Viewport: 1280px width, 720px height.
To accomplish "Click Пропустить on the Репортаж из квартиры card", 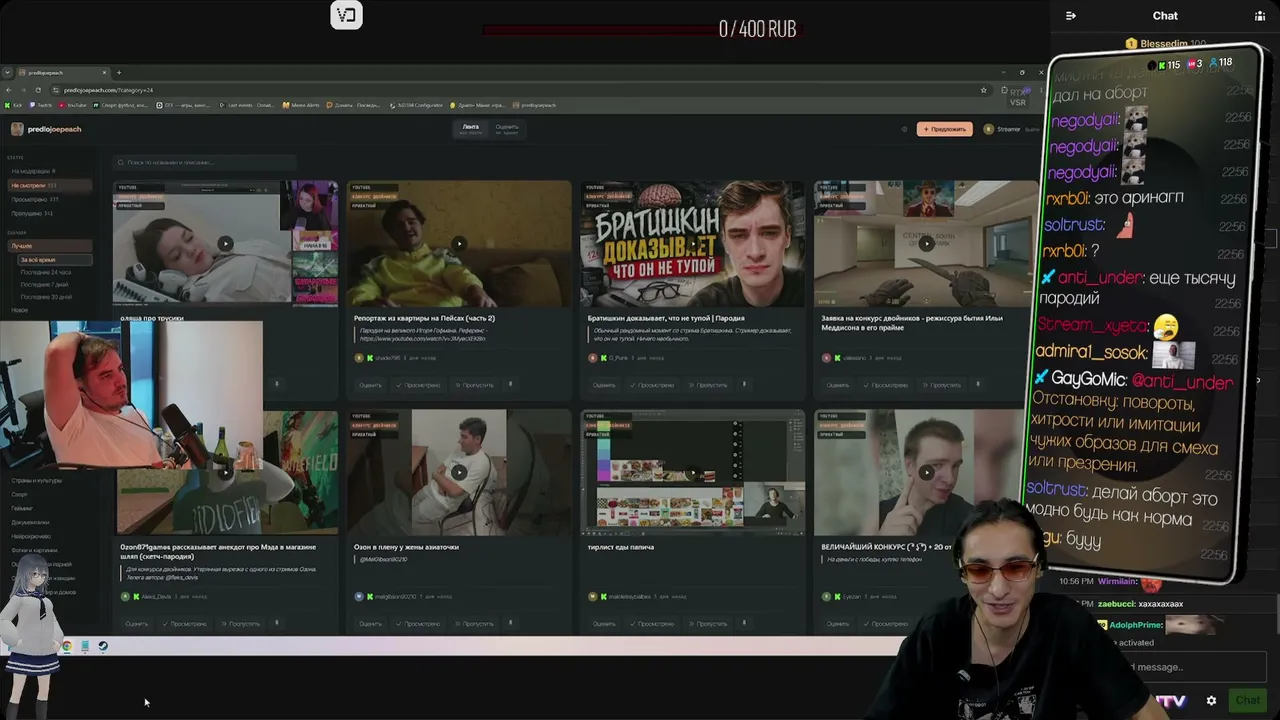I will 474,385.
